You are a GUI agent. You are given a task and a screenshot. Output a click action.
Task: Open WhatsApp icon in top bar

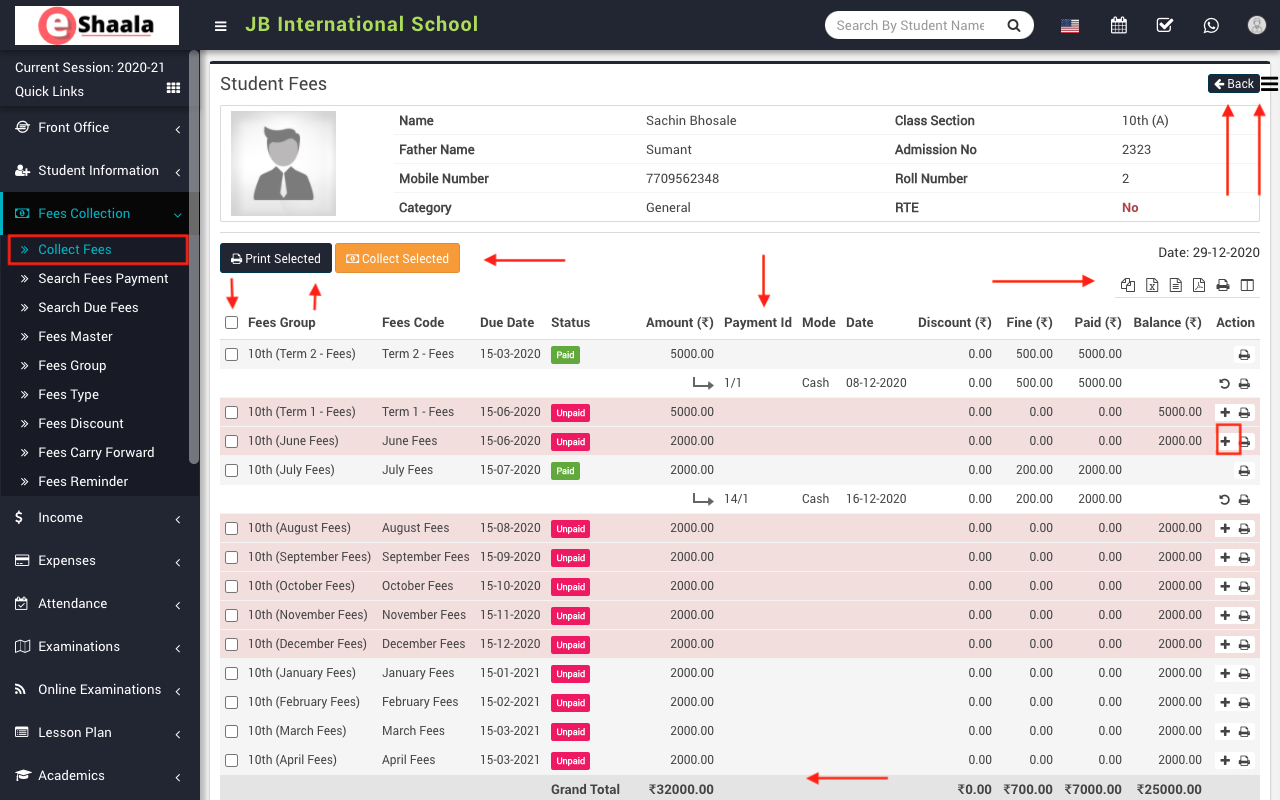1211,25
